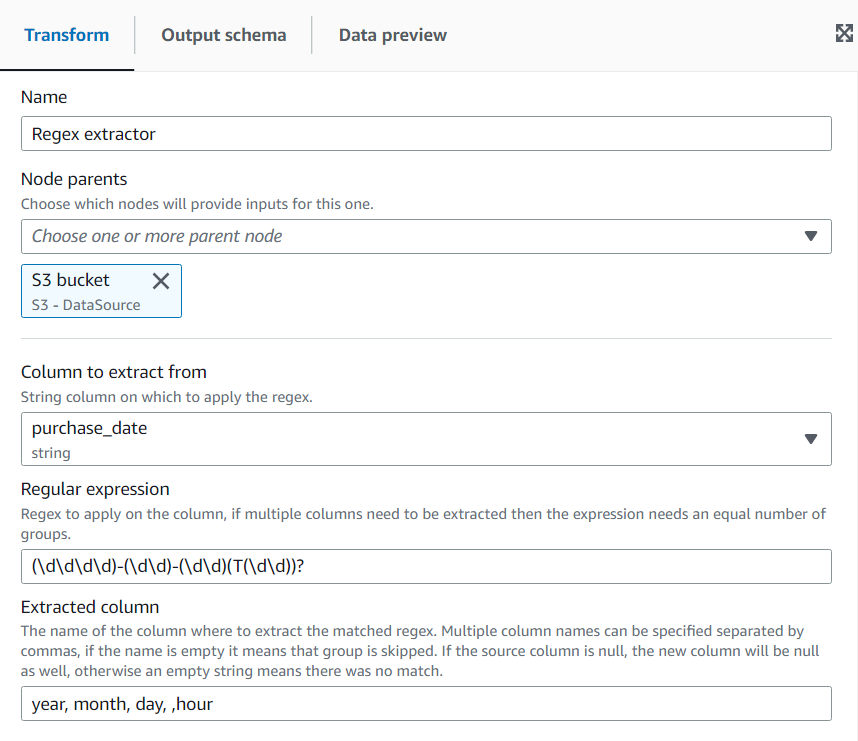Switch to the Output schema tab
858x741 pixels.
pos(222,35)
